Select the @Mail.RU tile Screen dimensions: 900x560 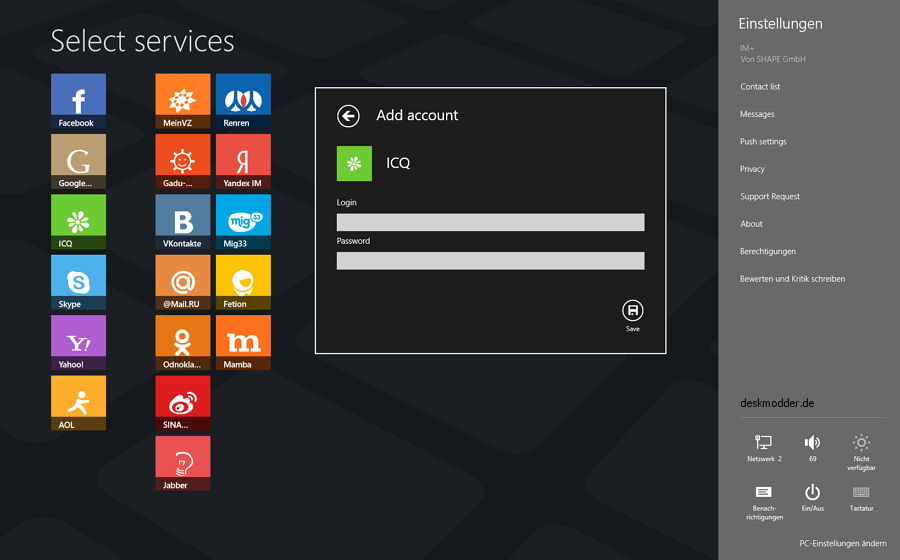pos(183,282)
